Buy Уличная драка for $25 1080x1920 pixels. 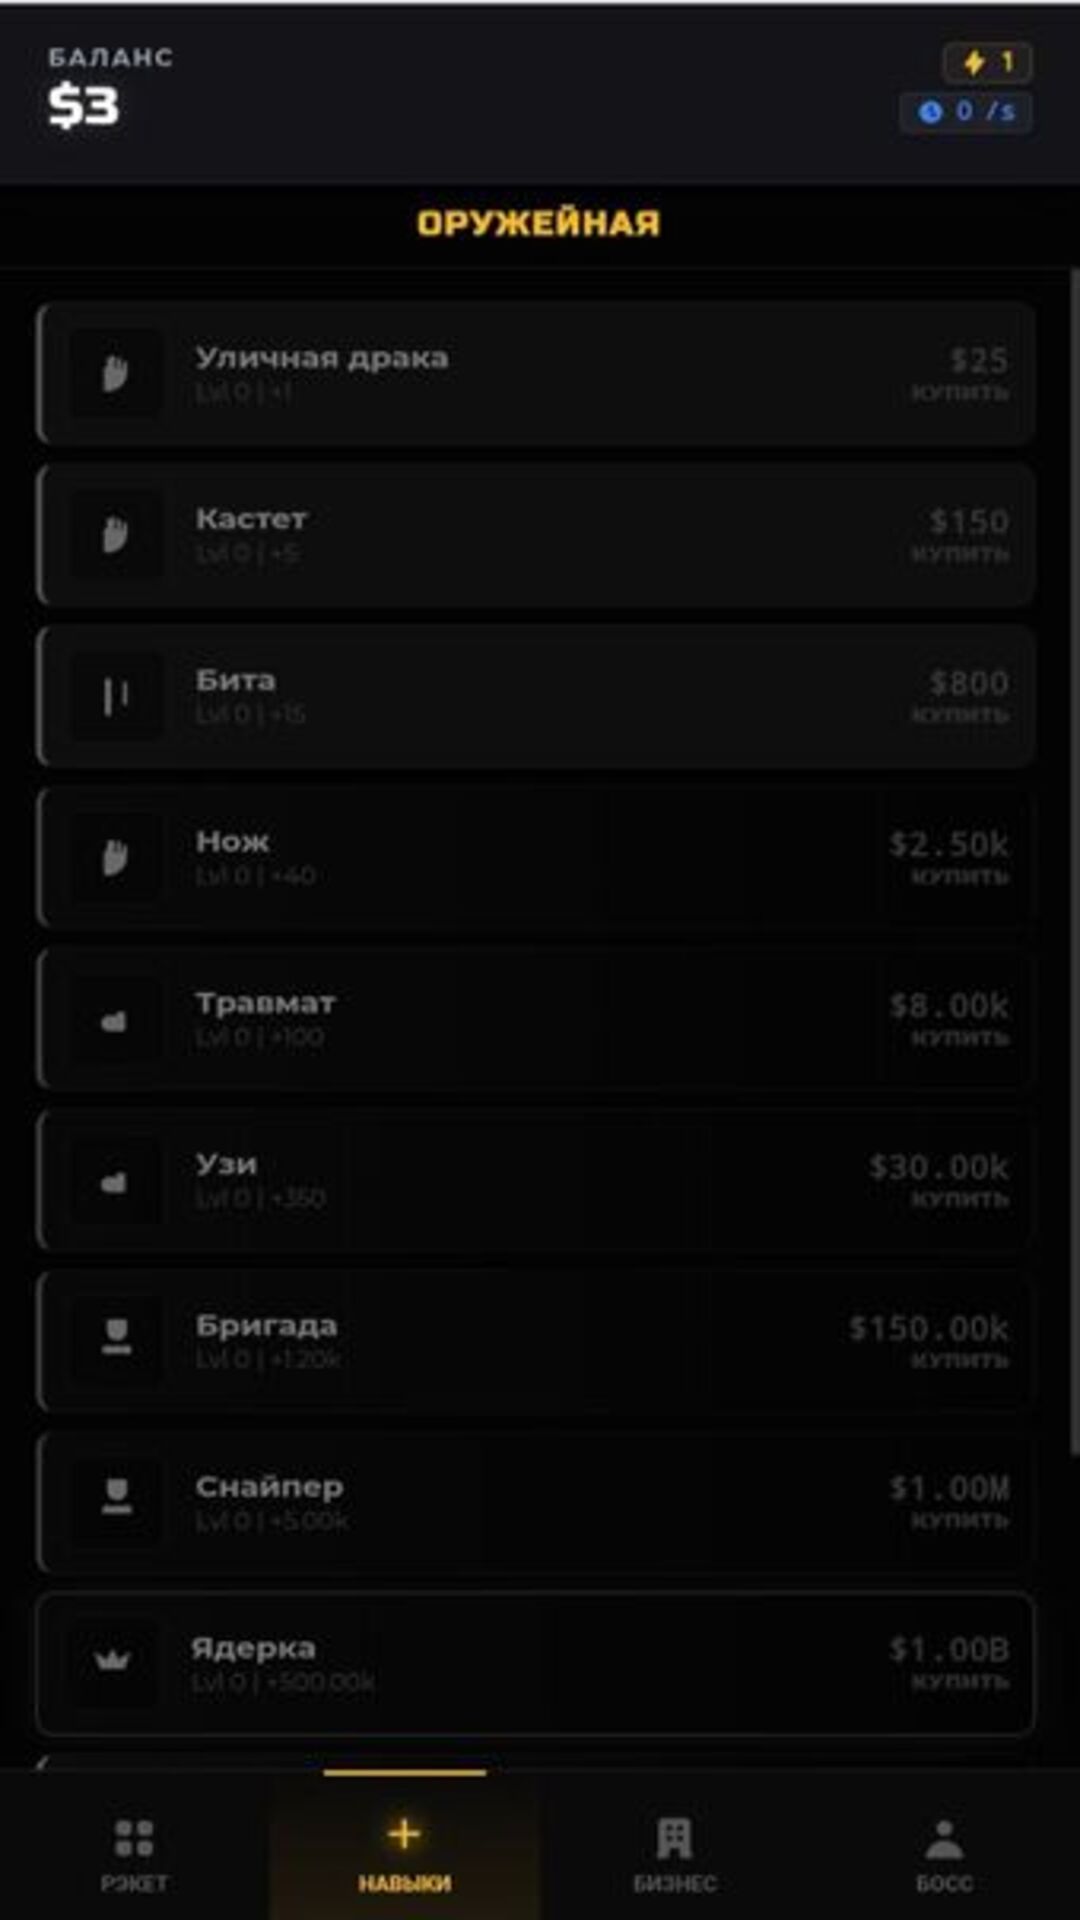(x=960, y=374)
